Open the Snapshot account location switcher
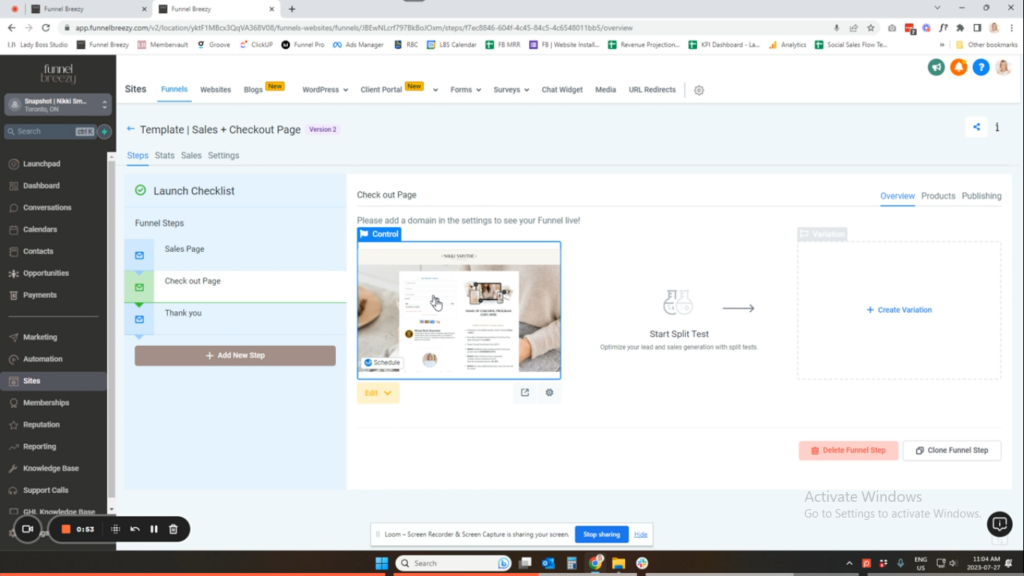The image size is (1024, 576). 58,105
